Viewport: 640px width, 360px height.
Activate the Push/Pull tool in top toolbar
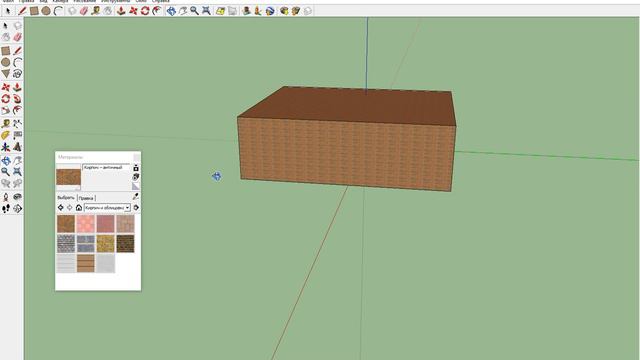click(121, 11)
